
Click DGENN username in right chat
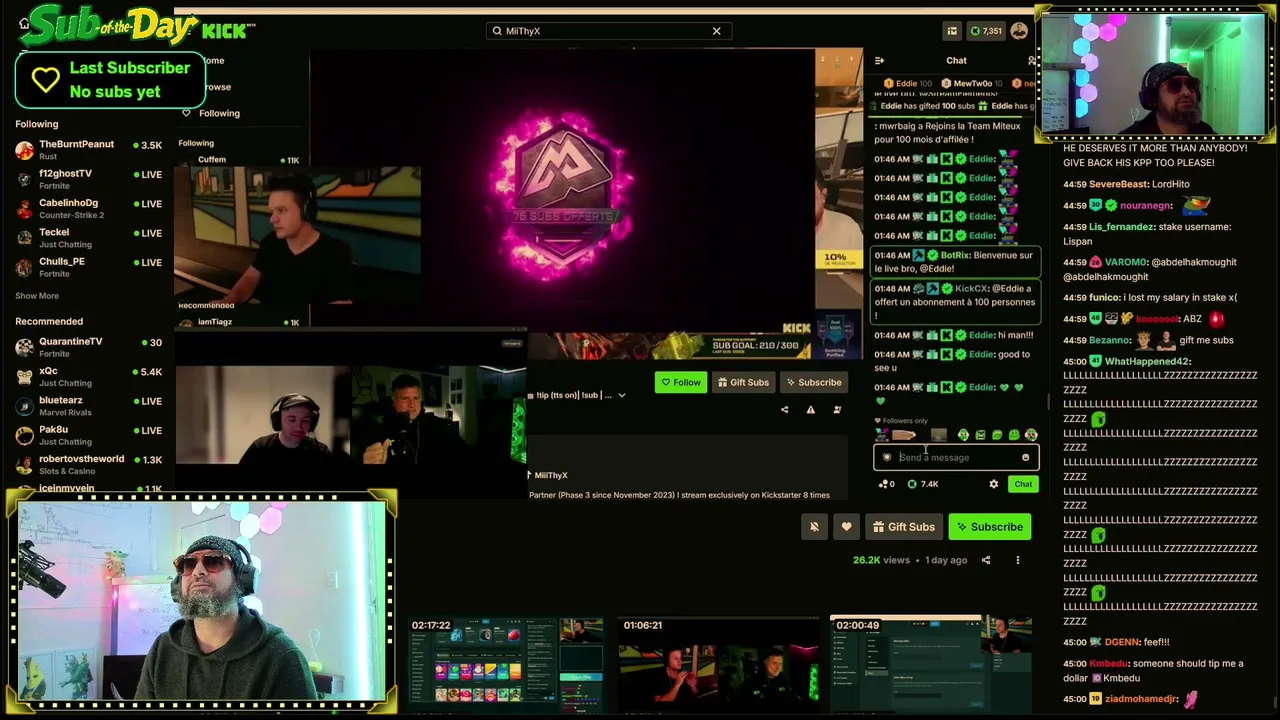coord(1122,642)
